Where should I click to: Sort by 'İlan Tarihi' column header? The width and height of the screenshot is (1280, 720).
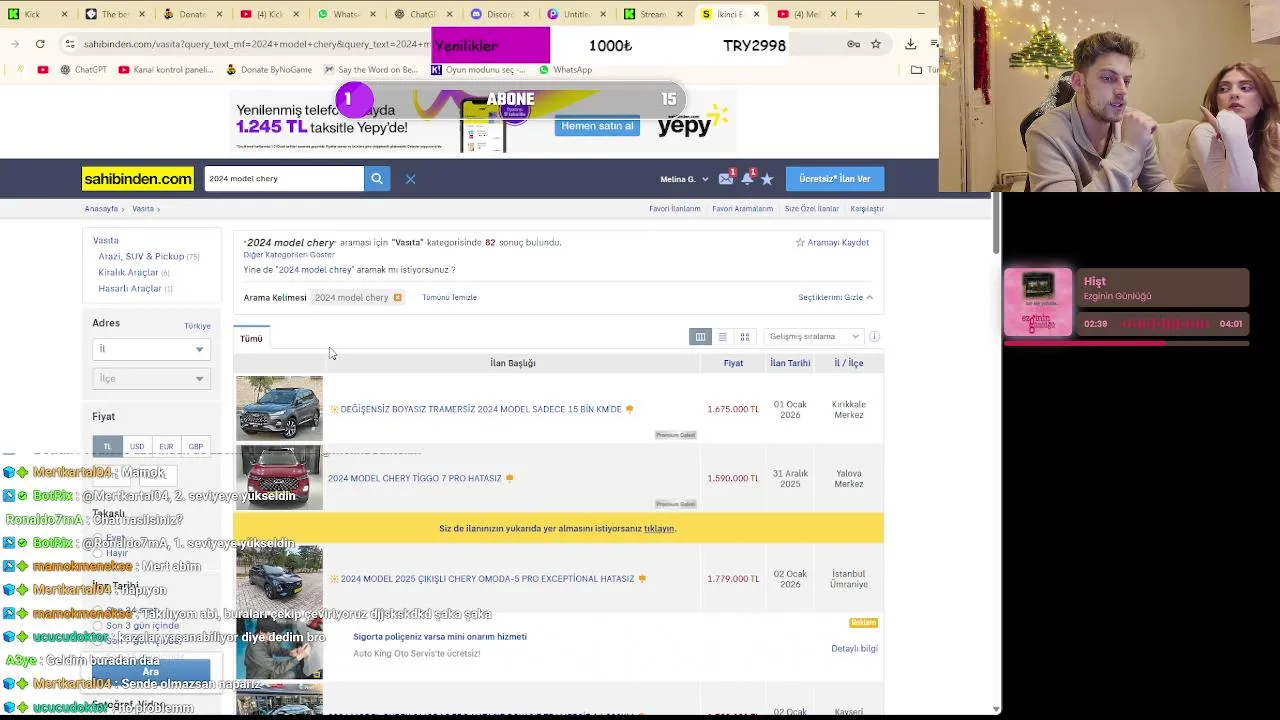(790, 364)
